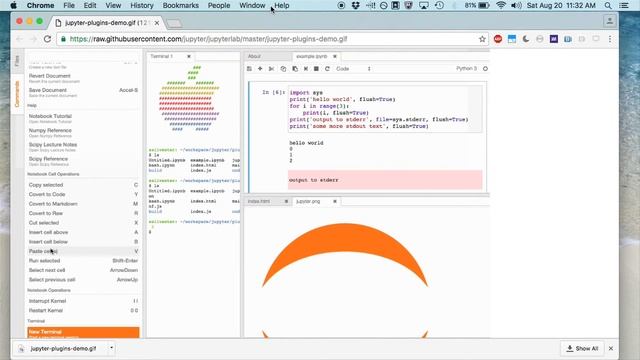Select the Restart Kernel command
Screen dimensions: 640x360
tap(83, 310)
